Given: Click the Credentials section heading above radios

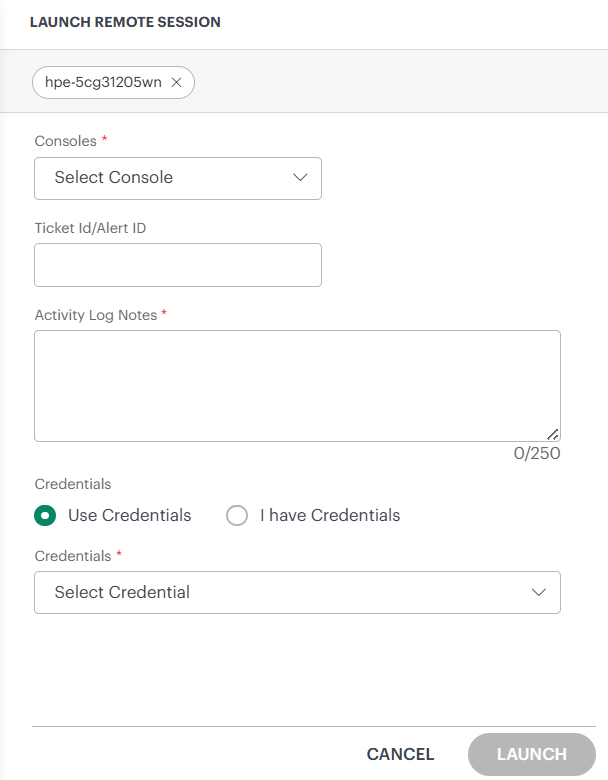Looking at the screenshot, I should coord(72,484).
